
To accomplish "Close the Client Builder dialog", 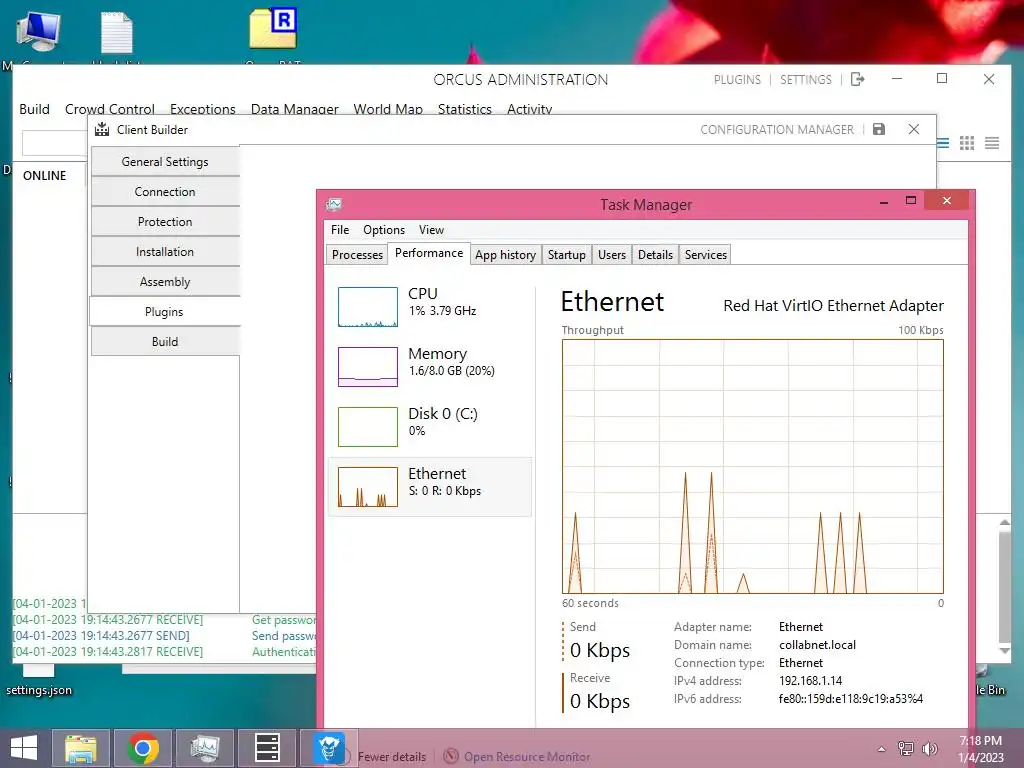I will [x=914, y=129].
